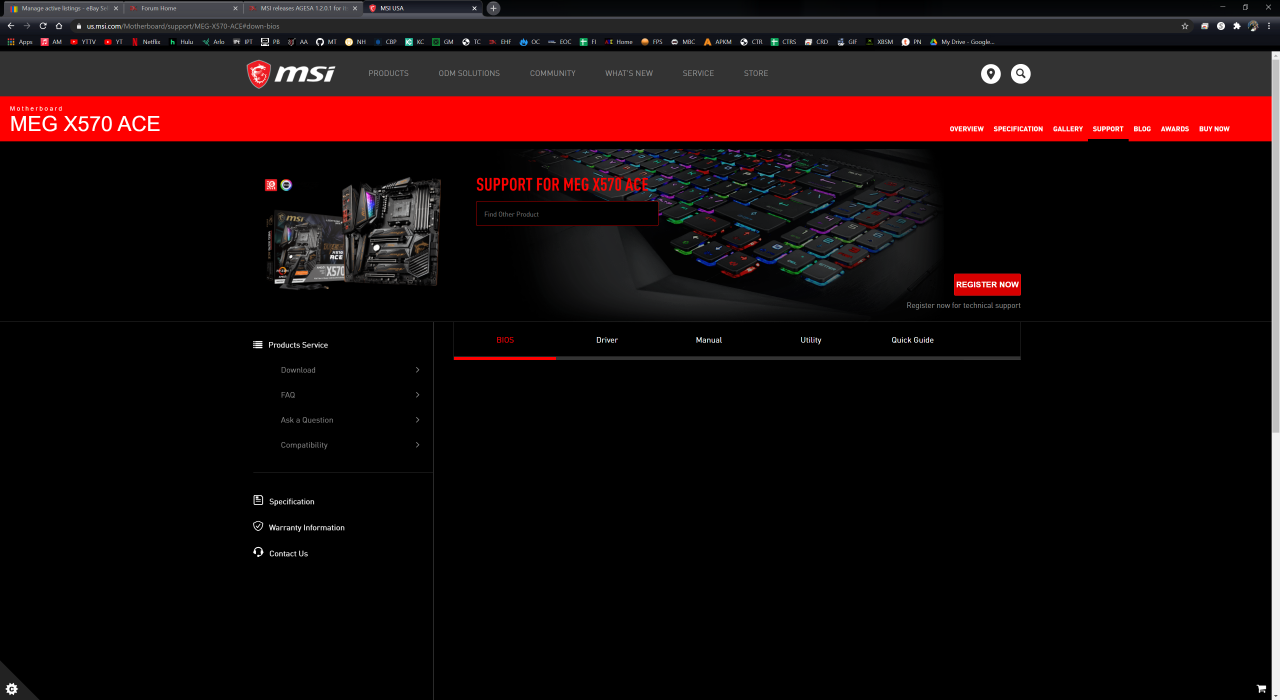Open the Warranty Information link
This screenshot has width=1280, height=700.
pyautogui.click(x=306, y=527)
